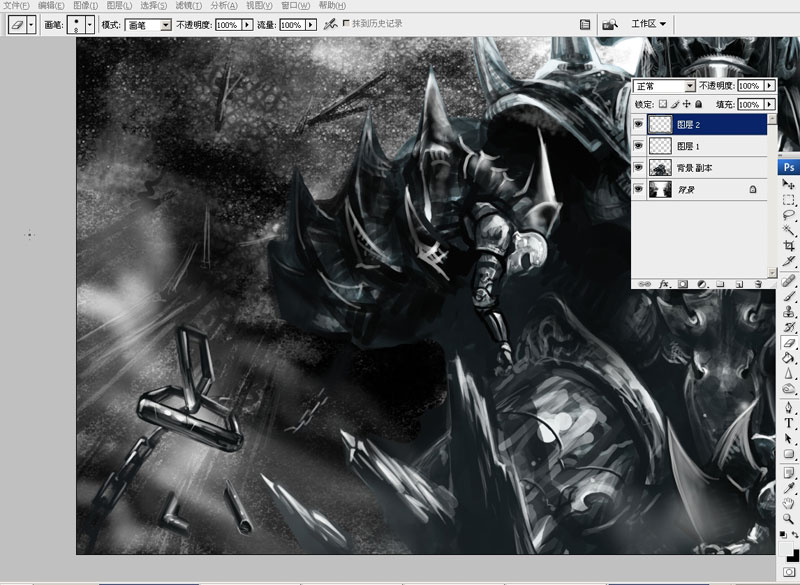Screen dimensions: 800x585
Task: Open 图像(I) menu
Action: pyautogui.click(x=86, y=6)
